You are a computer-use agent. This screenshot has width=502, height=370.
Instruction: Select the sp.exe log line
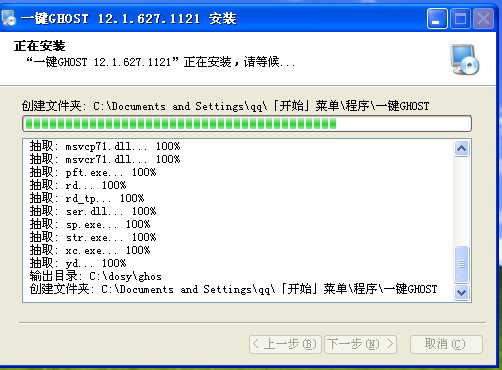pos(90,224)
